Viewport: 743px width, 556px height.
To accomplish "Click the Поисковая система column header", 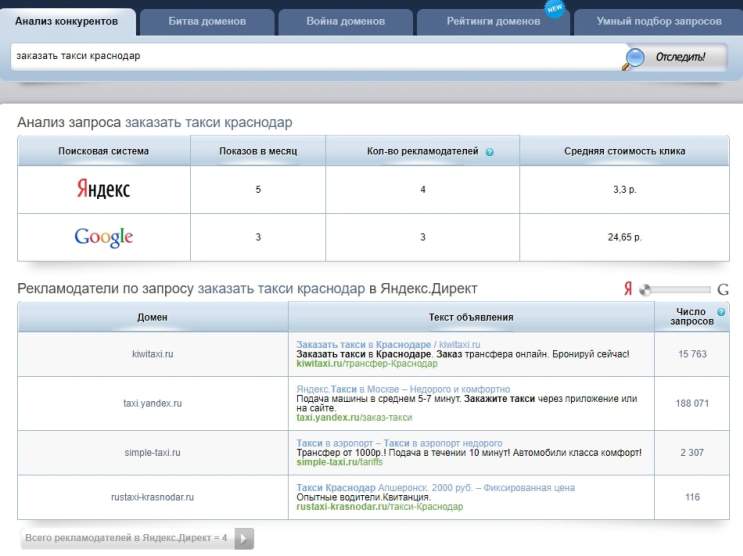I will (x=103, y=151).
